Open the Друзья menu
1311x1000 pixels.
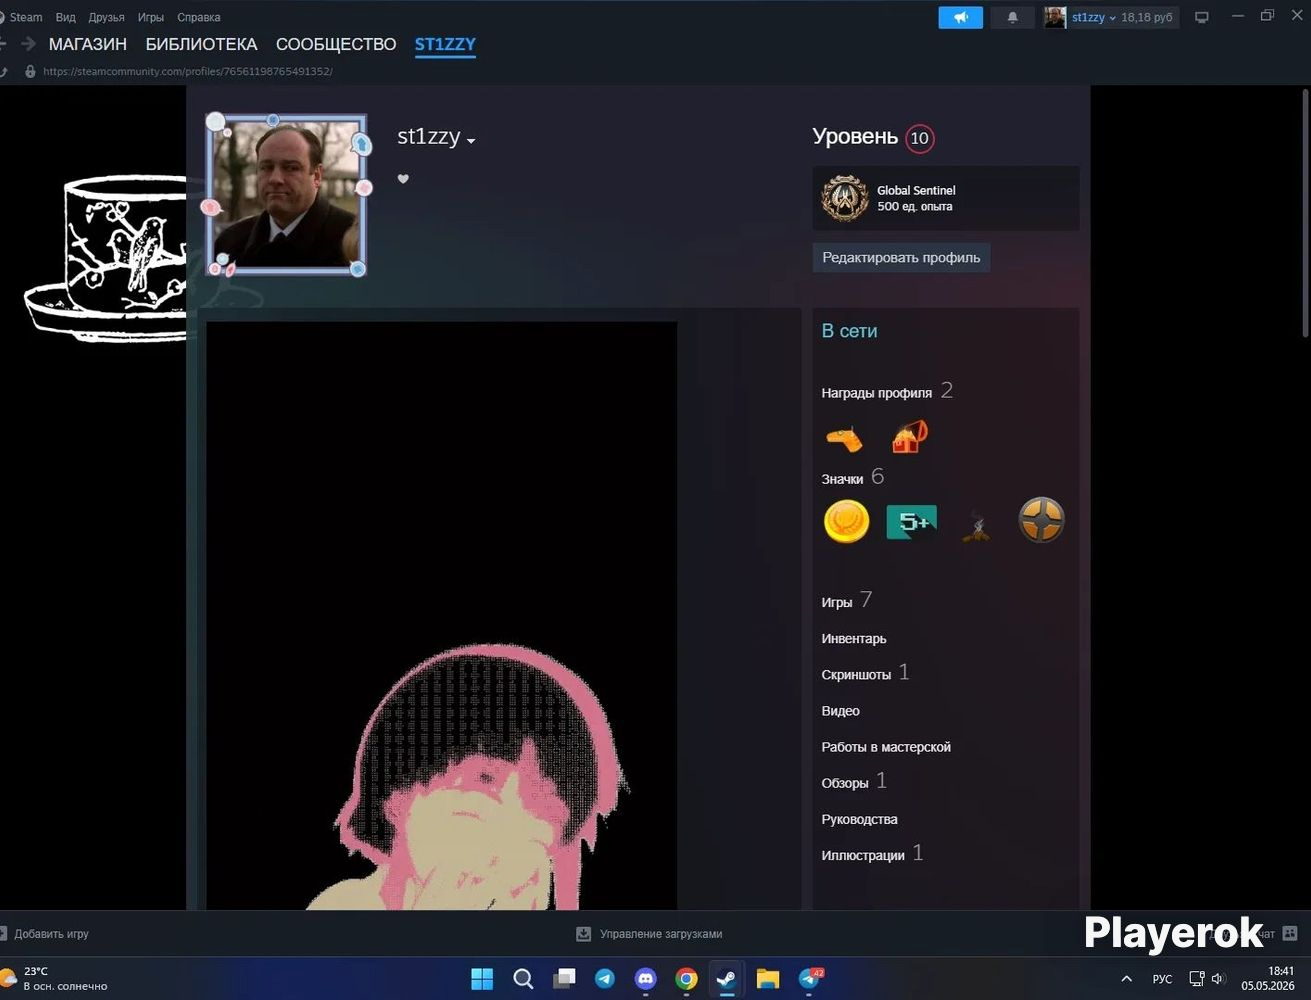tap(106, 17)
